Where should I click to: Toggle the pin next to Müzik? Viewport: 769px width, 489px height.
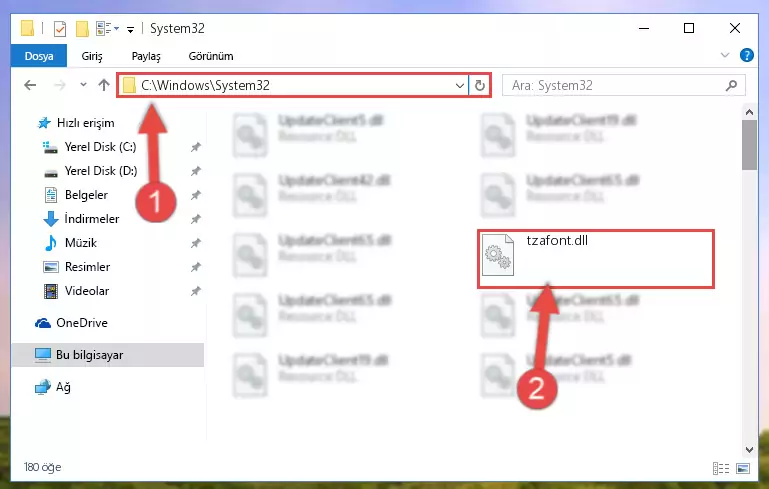[196, 243]
